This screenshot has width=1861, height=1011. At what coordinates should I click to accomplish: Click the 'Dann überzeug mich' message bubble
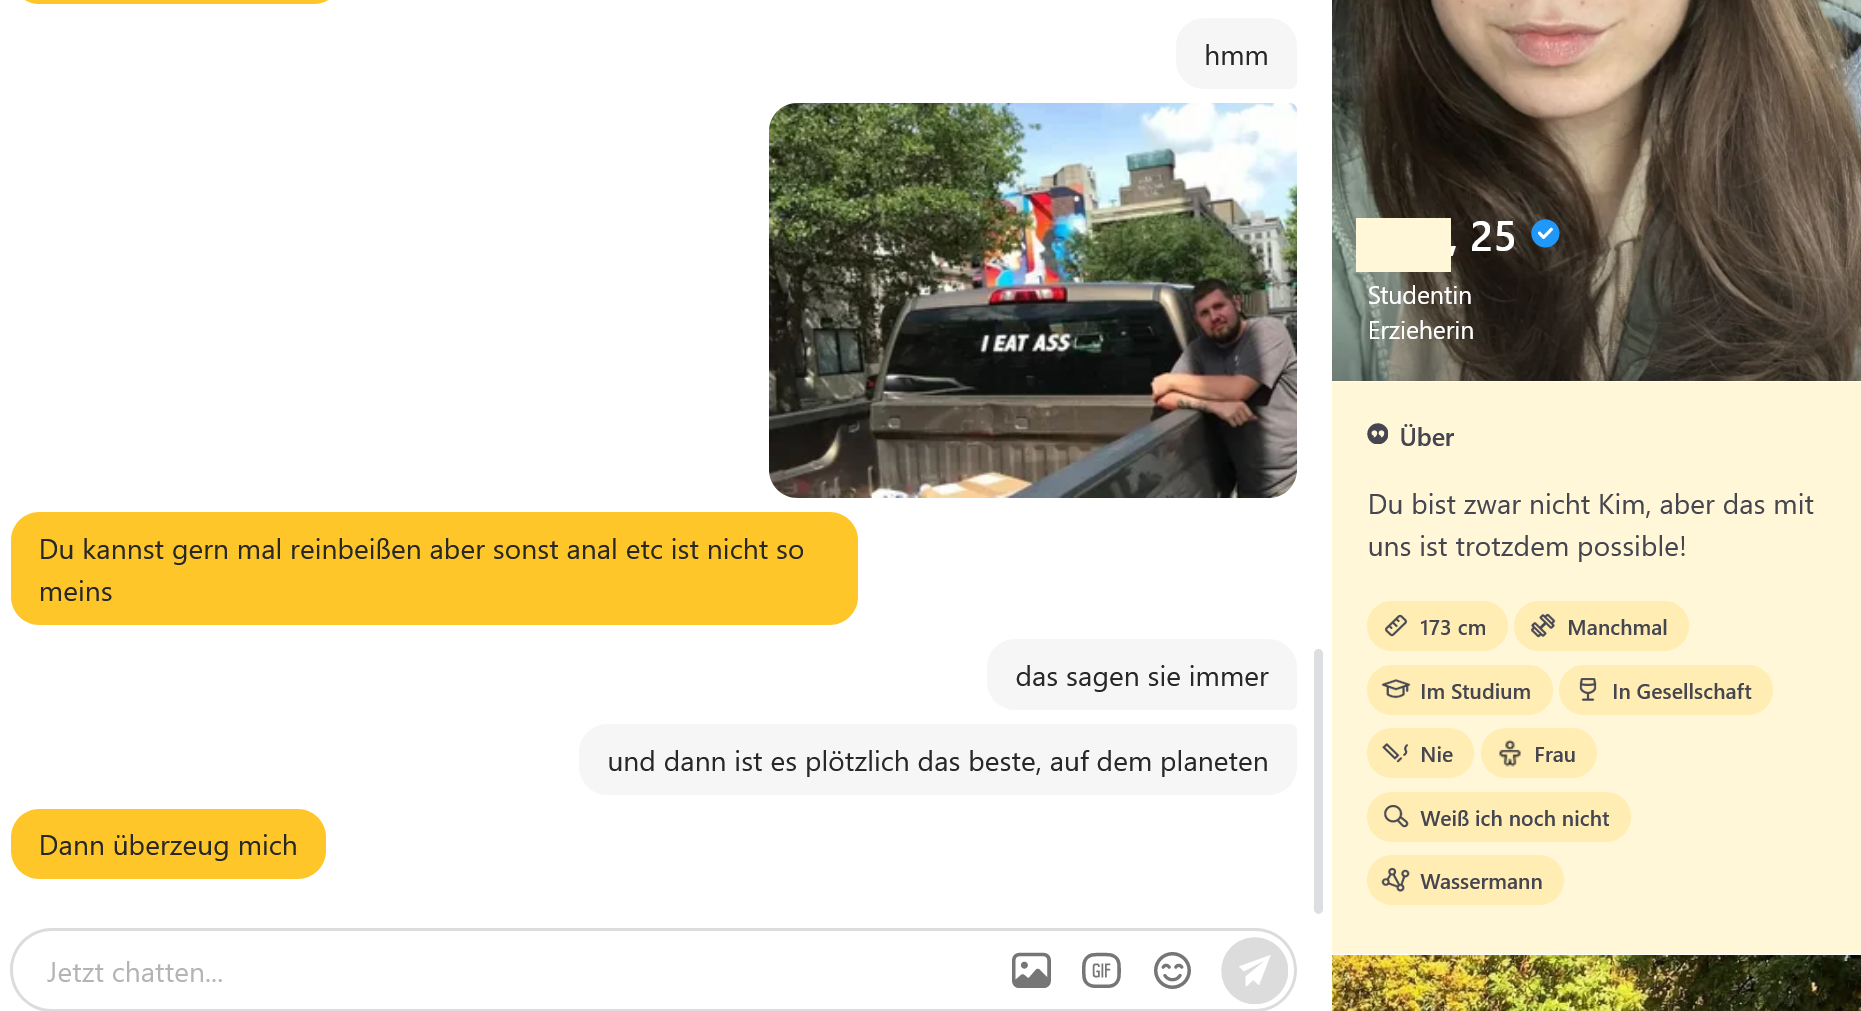[168, 845]
